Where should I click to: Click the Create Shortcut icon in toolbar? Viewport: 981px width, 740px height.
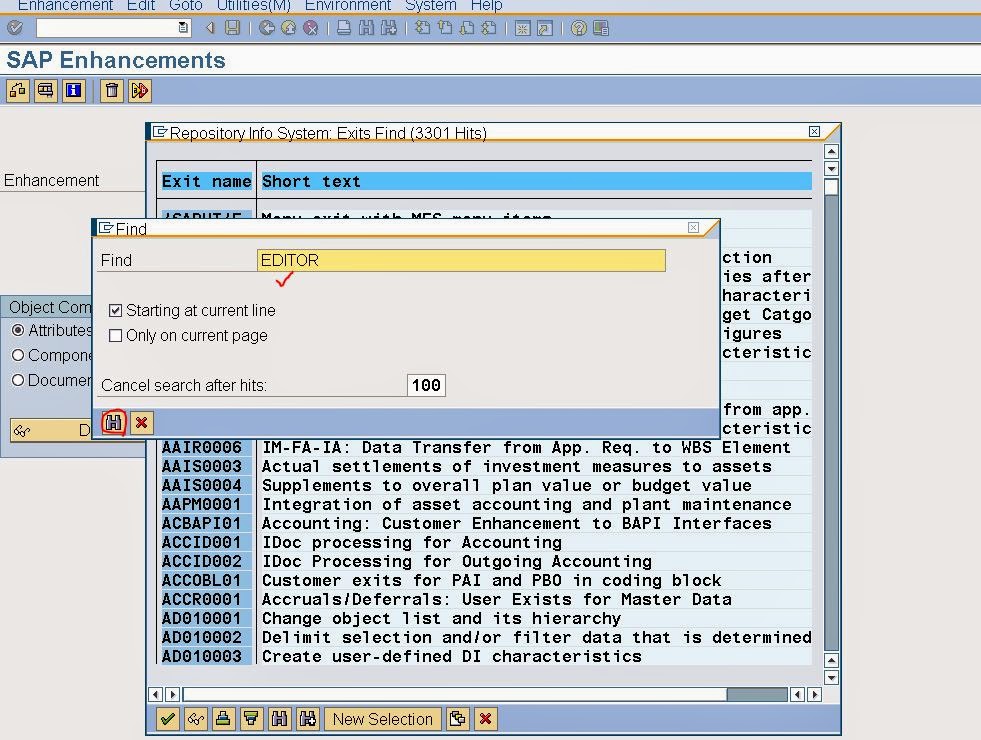(545, 28)
